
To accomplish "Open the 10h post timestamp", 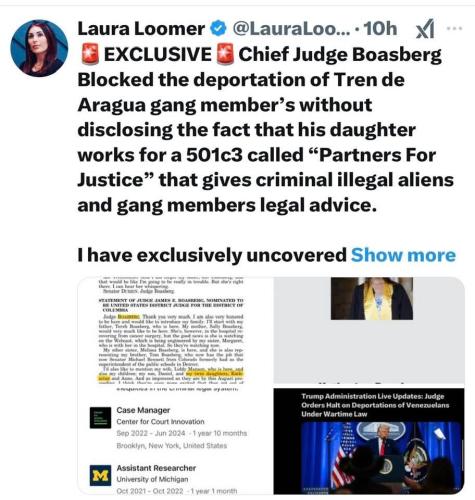I will click(x=380, y=29).
